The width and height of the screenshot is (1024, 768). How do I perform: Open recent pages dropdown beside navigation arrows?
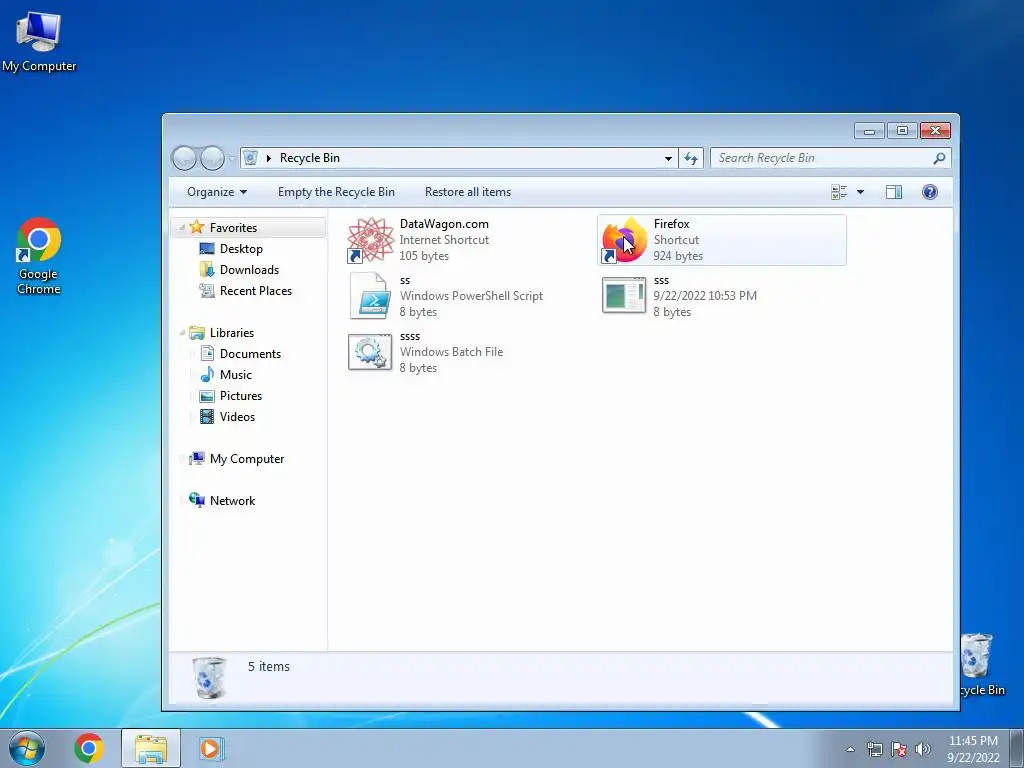[x=232, y=159]
